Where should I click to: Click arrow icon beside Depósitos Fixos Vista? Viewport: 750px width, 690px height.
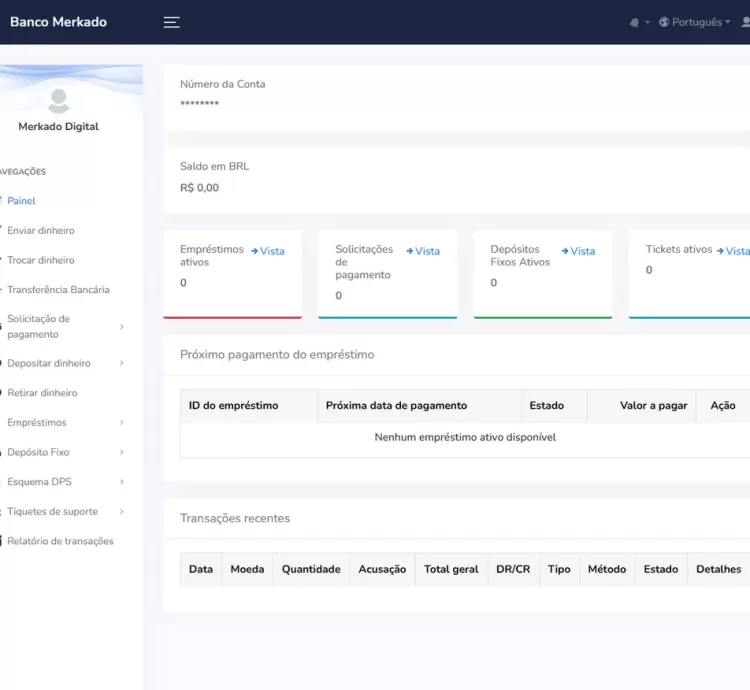[x=565, y=251]
